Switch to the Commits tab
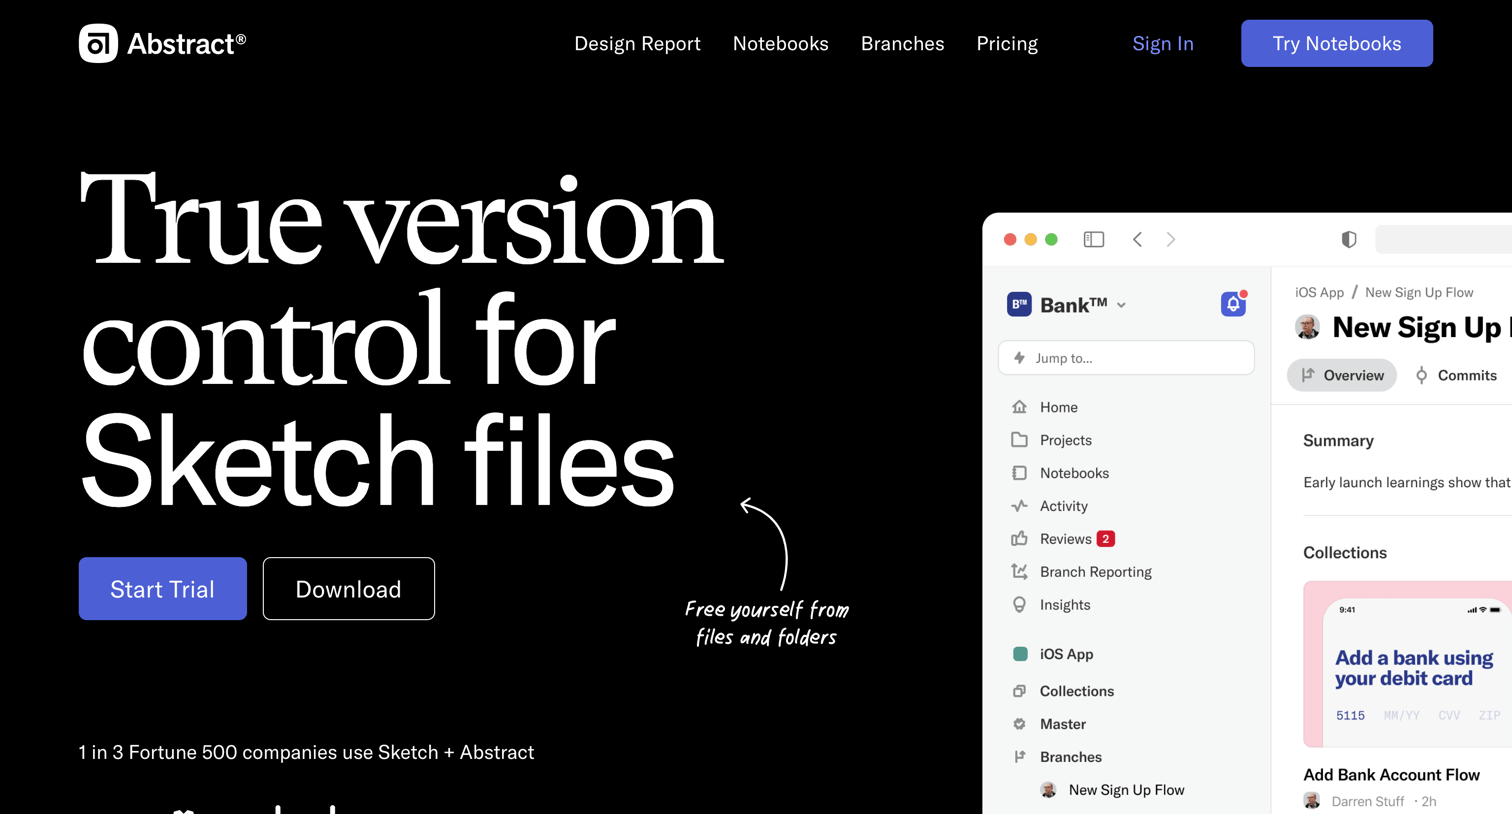1512x814 pixels. pos(1455,375)
